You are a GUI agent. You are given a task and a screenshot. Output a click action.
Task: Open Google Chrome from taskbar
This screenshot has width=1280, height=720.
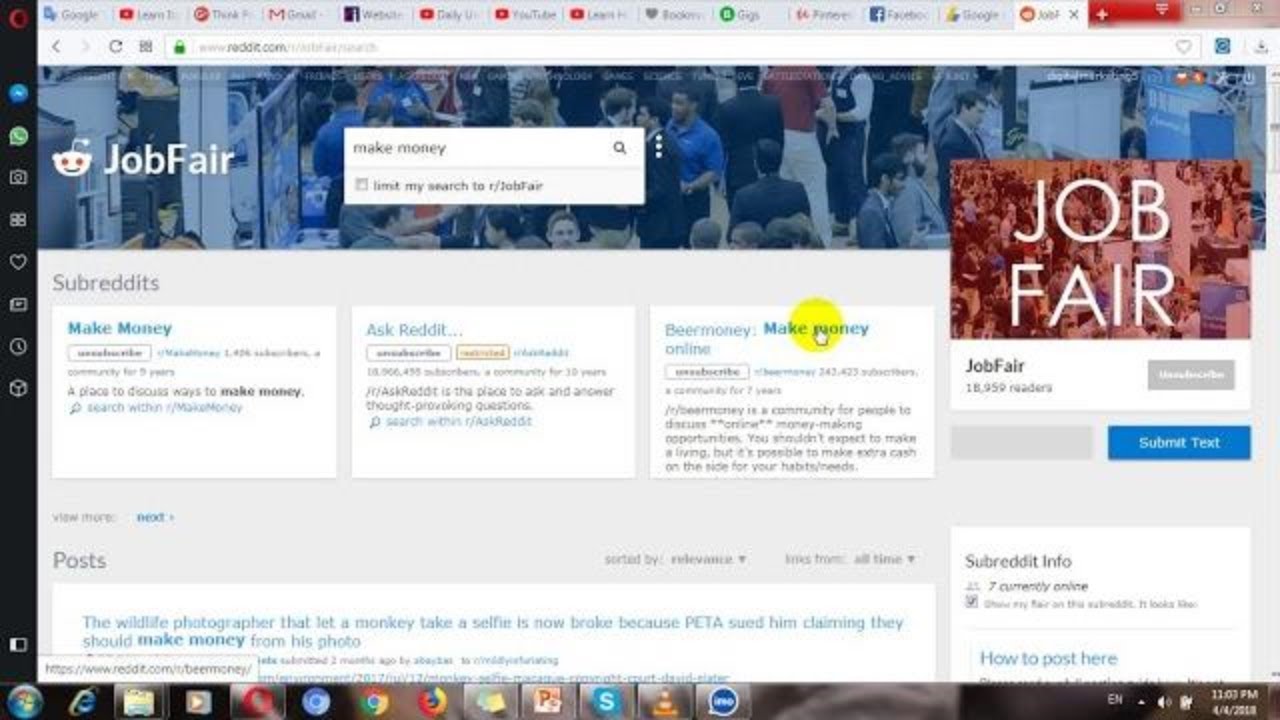375,703
